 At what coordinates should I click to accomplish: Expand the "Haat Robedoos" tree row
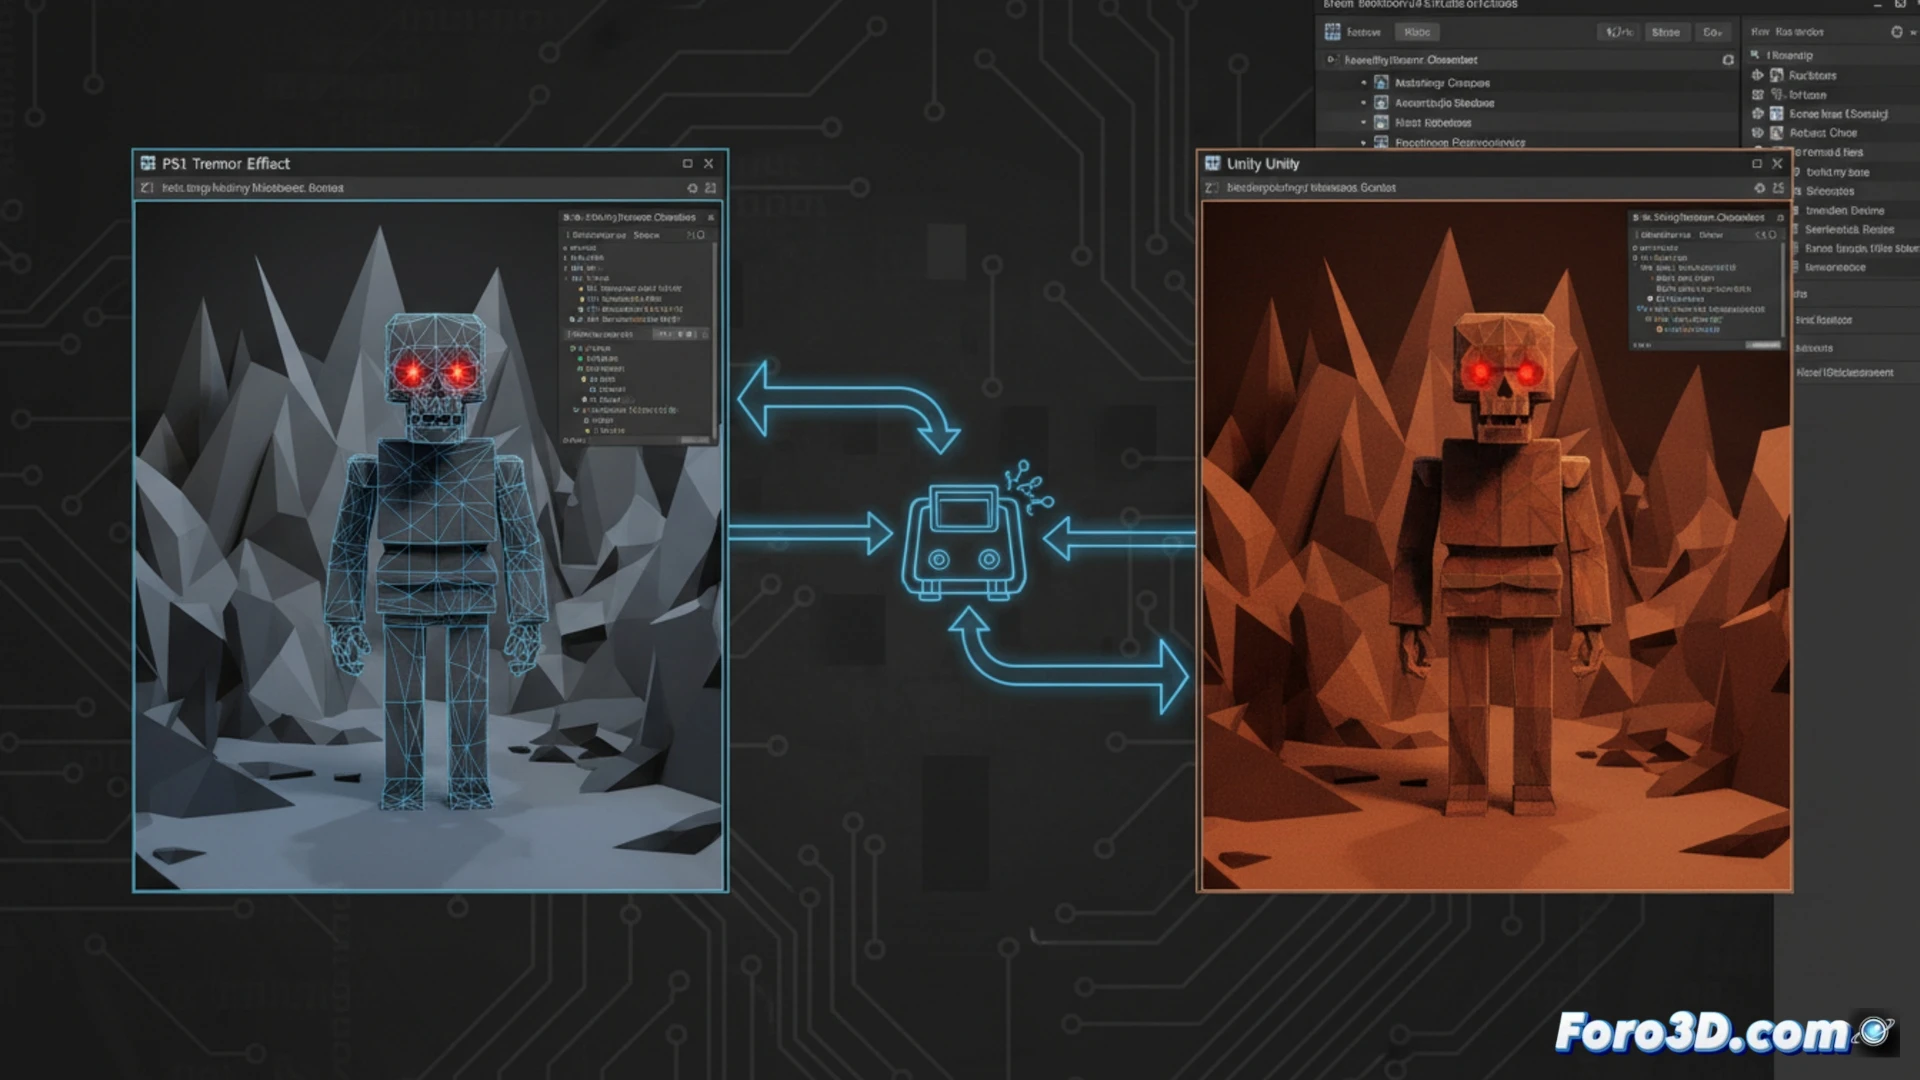click(1364, 123)
